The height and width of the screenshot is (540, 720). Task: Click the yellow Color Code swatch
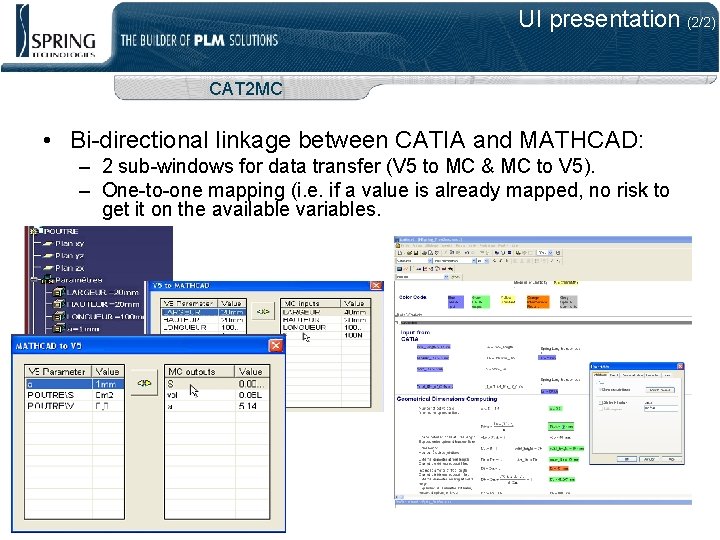508,300
